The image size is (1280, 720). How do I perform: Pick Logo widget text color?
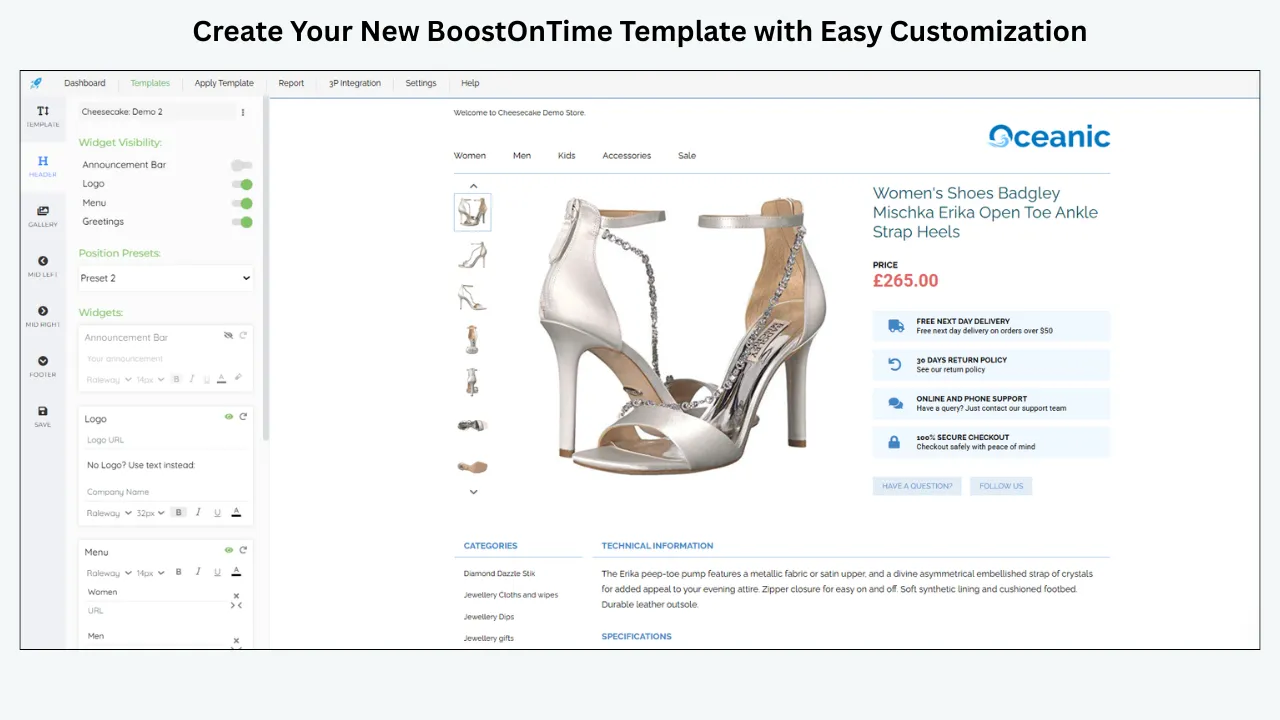coord(236,513)
